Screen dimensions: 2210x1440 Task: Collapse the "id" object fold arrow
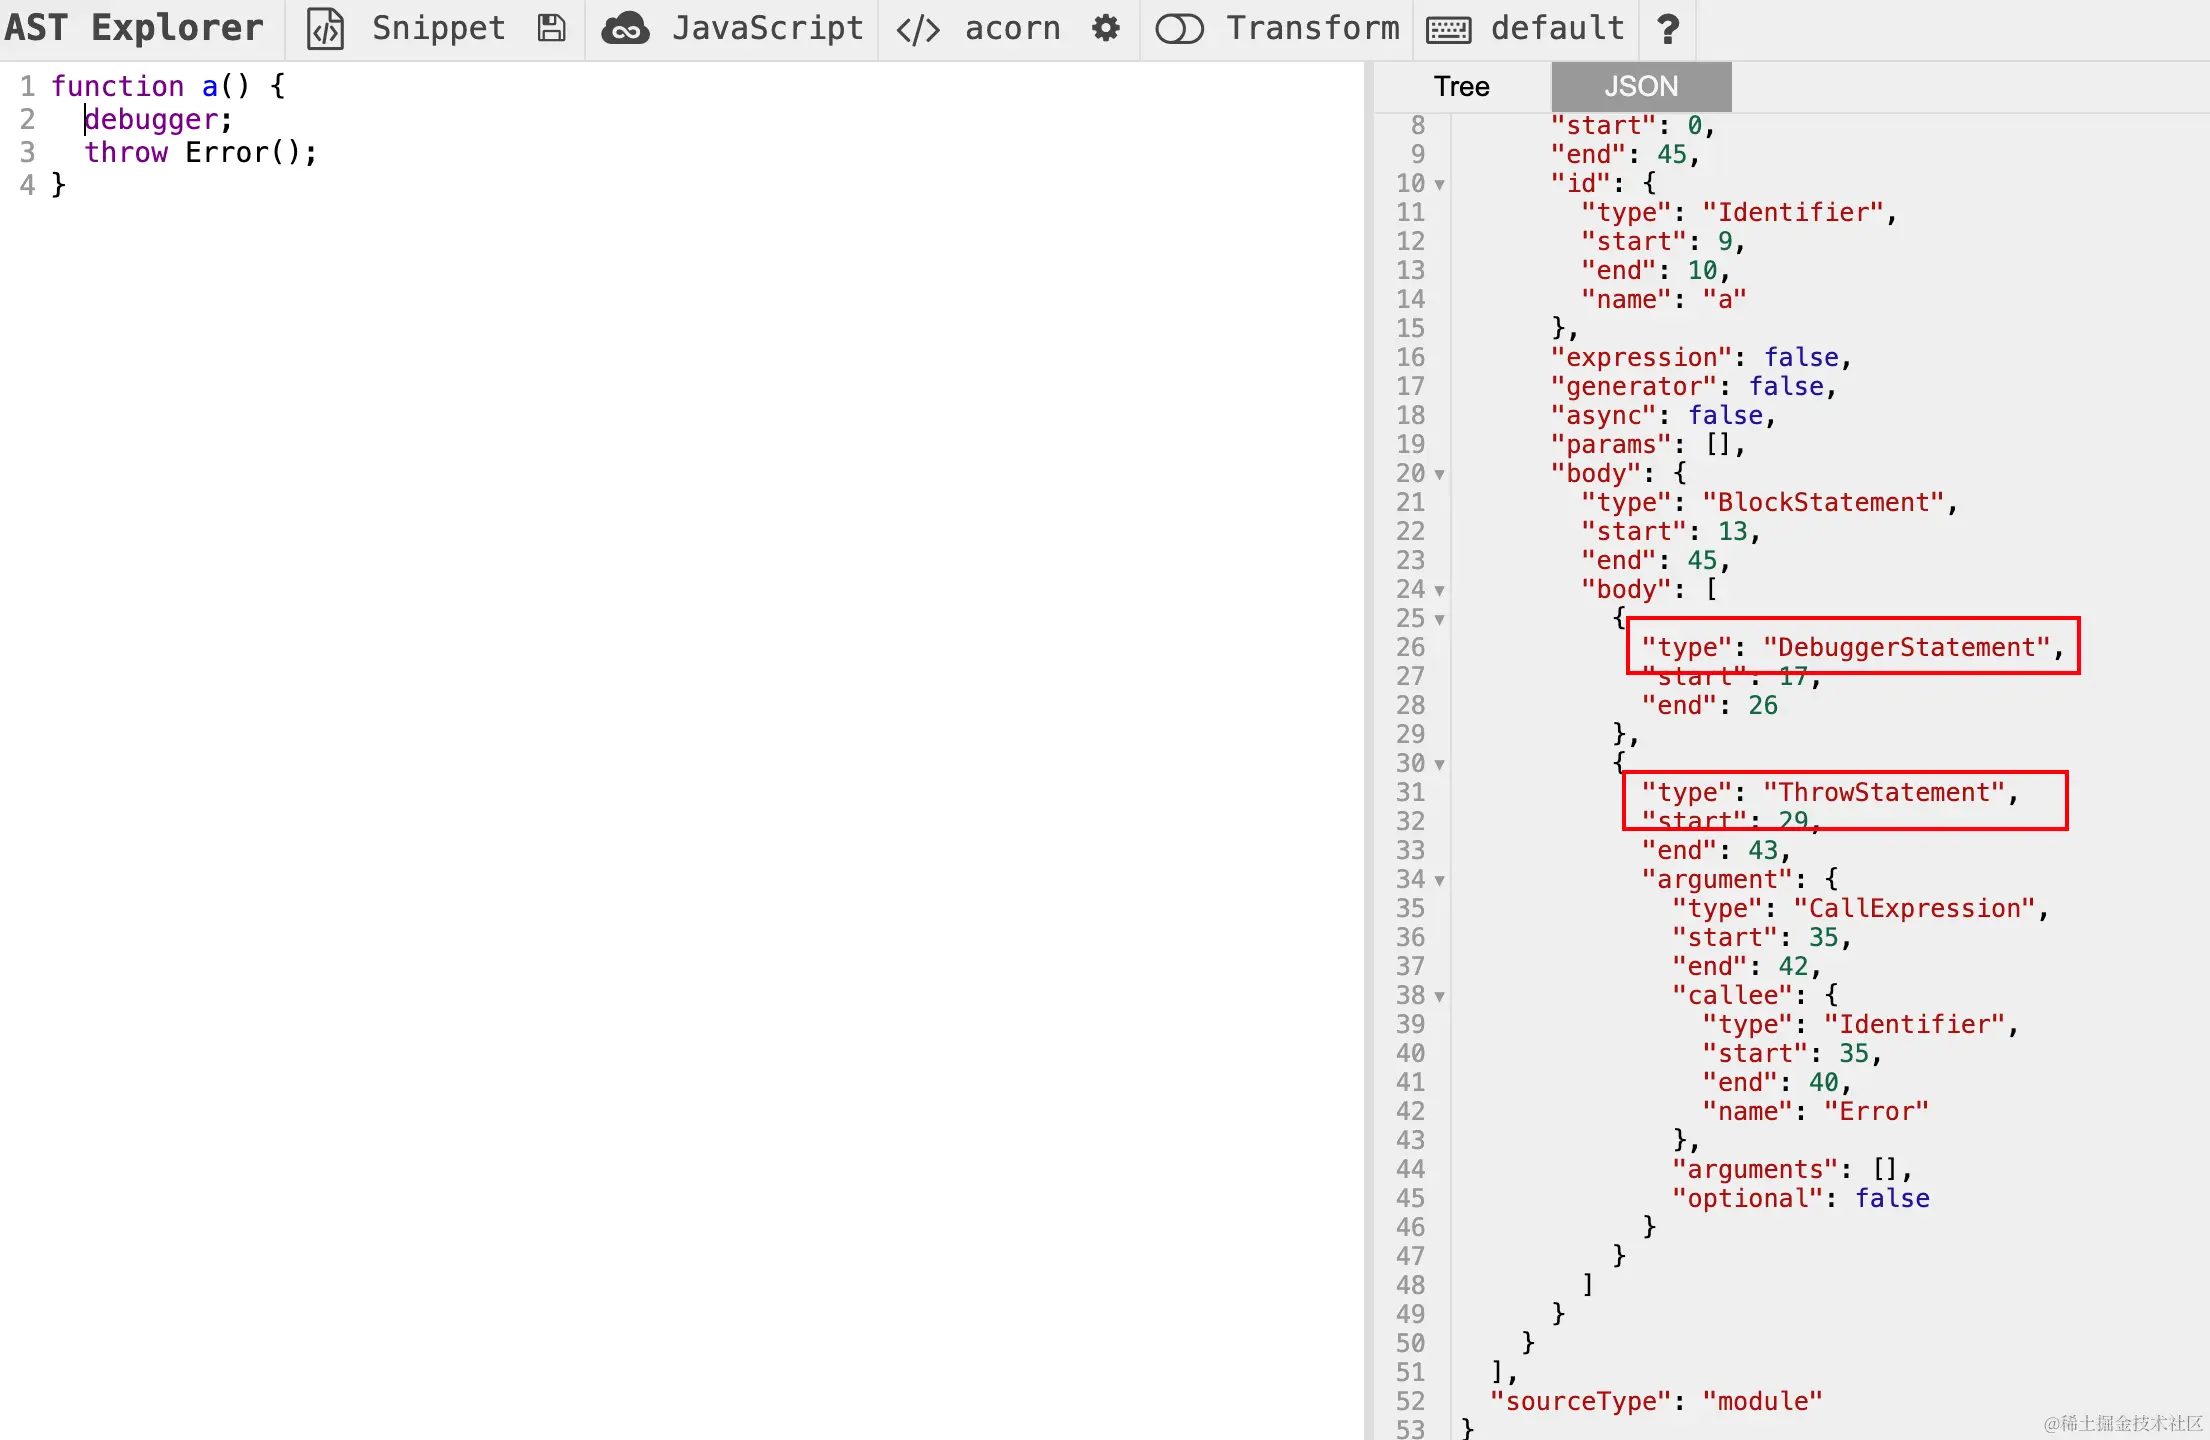click(x=1440, y=185)
